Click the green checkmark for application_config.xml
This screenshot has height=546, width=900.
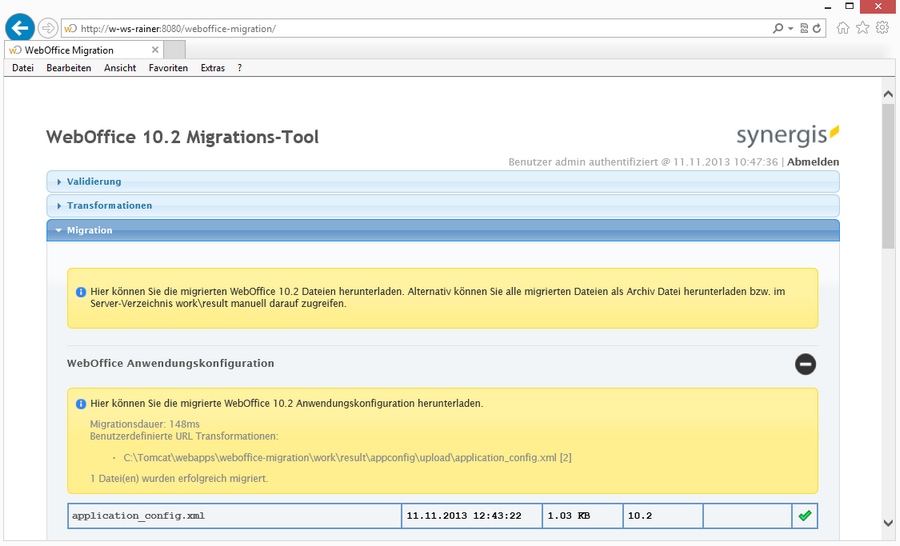[805, 516]
